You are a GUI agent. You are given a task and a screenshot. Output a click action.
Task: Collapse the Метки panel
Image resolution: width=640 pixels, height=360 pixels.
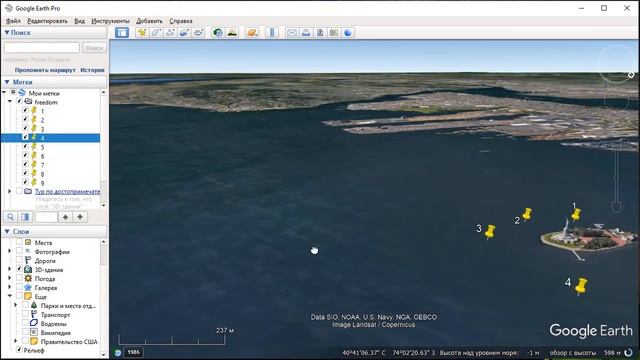7,82
